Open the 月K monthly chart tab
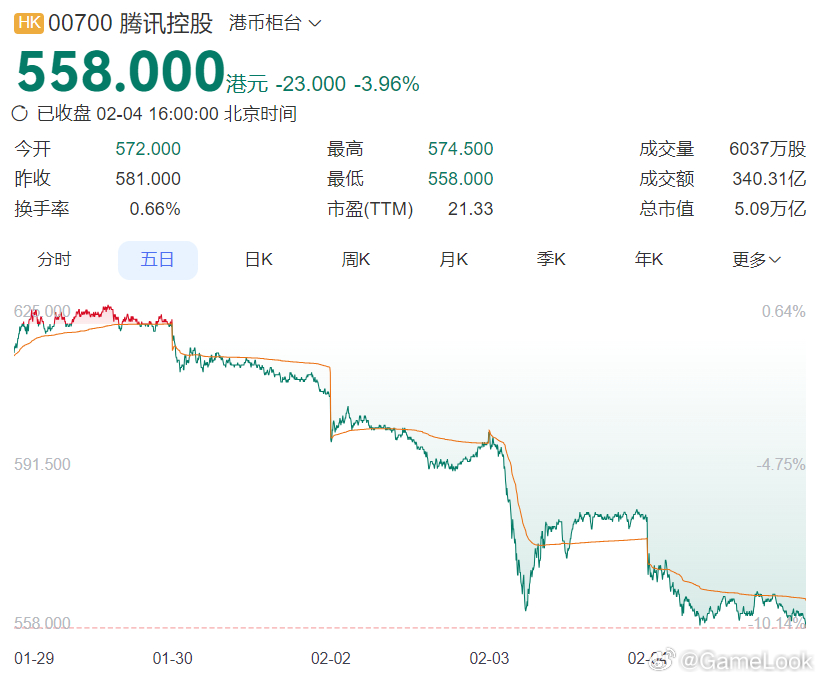 tap(453, 259)
